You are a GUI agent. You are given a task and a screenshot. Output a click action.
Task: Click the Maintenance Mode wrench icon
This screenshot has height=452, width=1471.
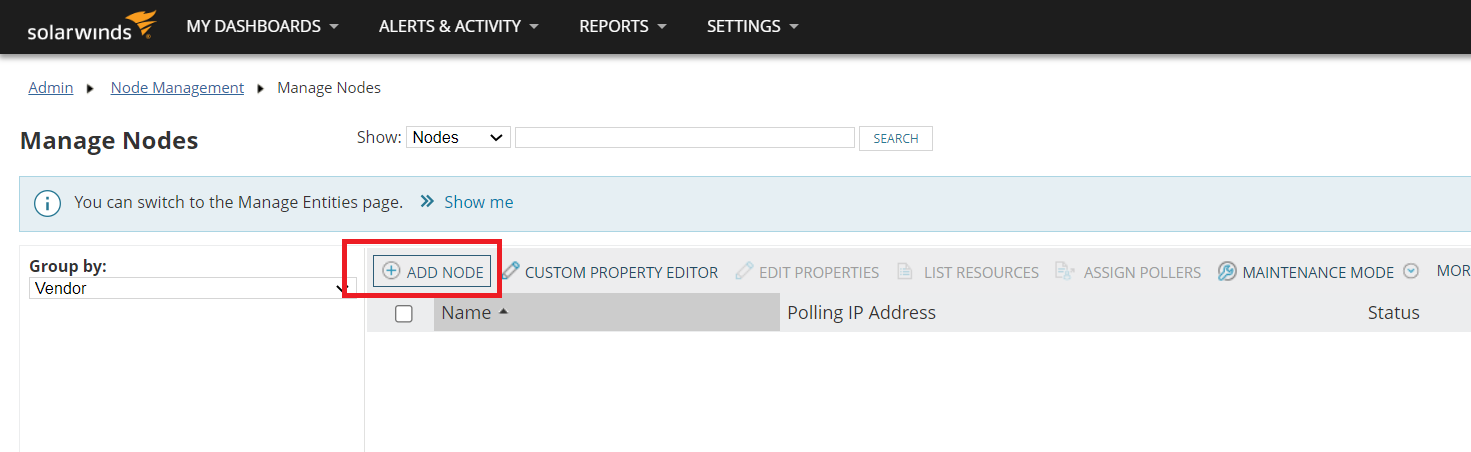tap(1227, 271)
